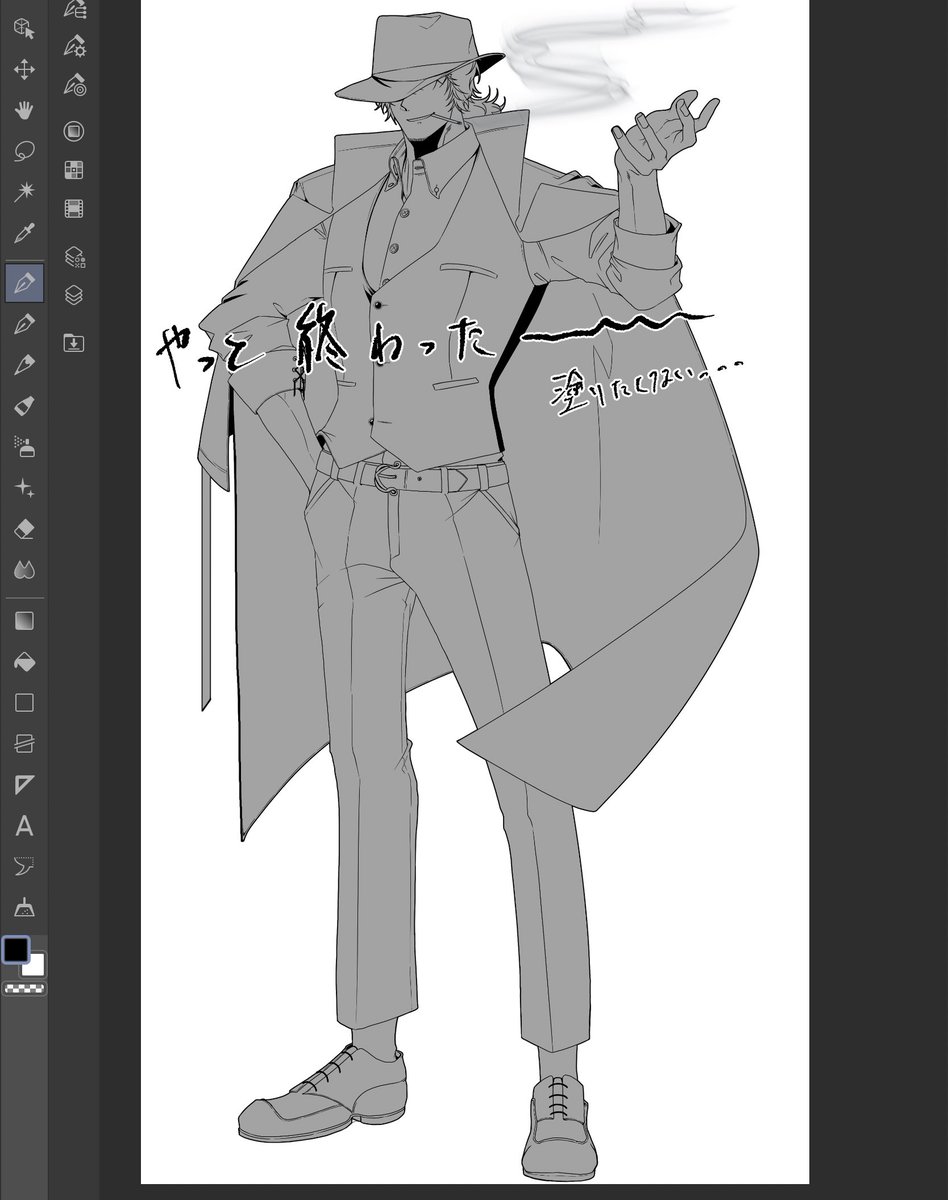Select the Brush tool
The image size is (948, 1200).
[24, 365]
